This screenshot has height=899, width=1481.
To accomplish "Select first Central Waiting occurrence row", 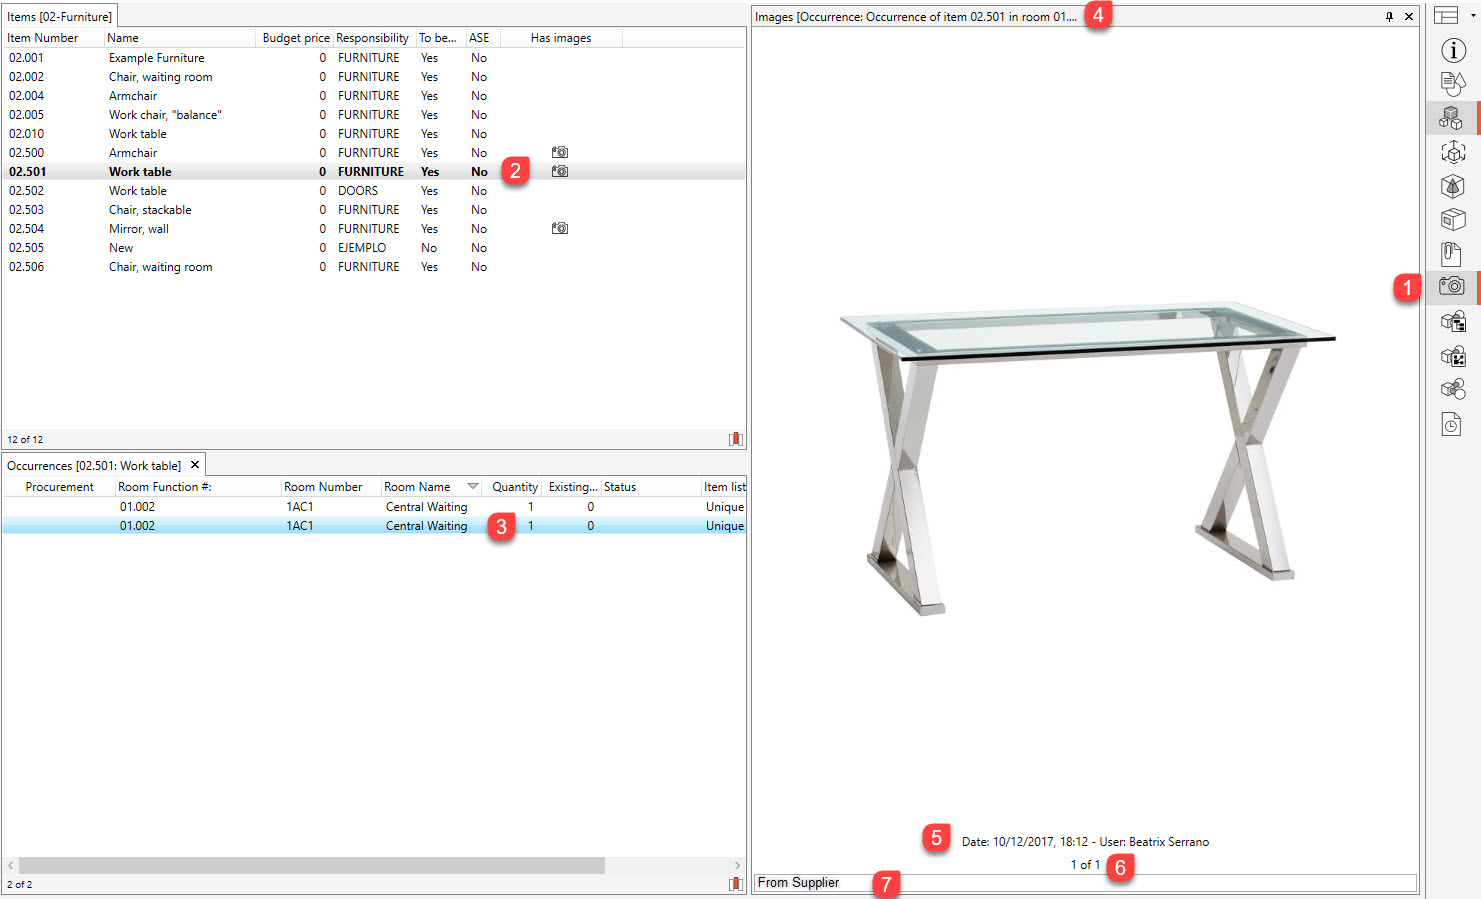I will 426,507.
